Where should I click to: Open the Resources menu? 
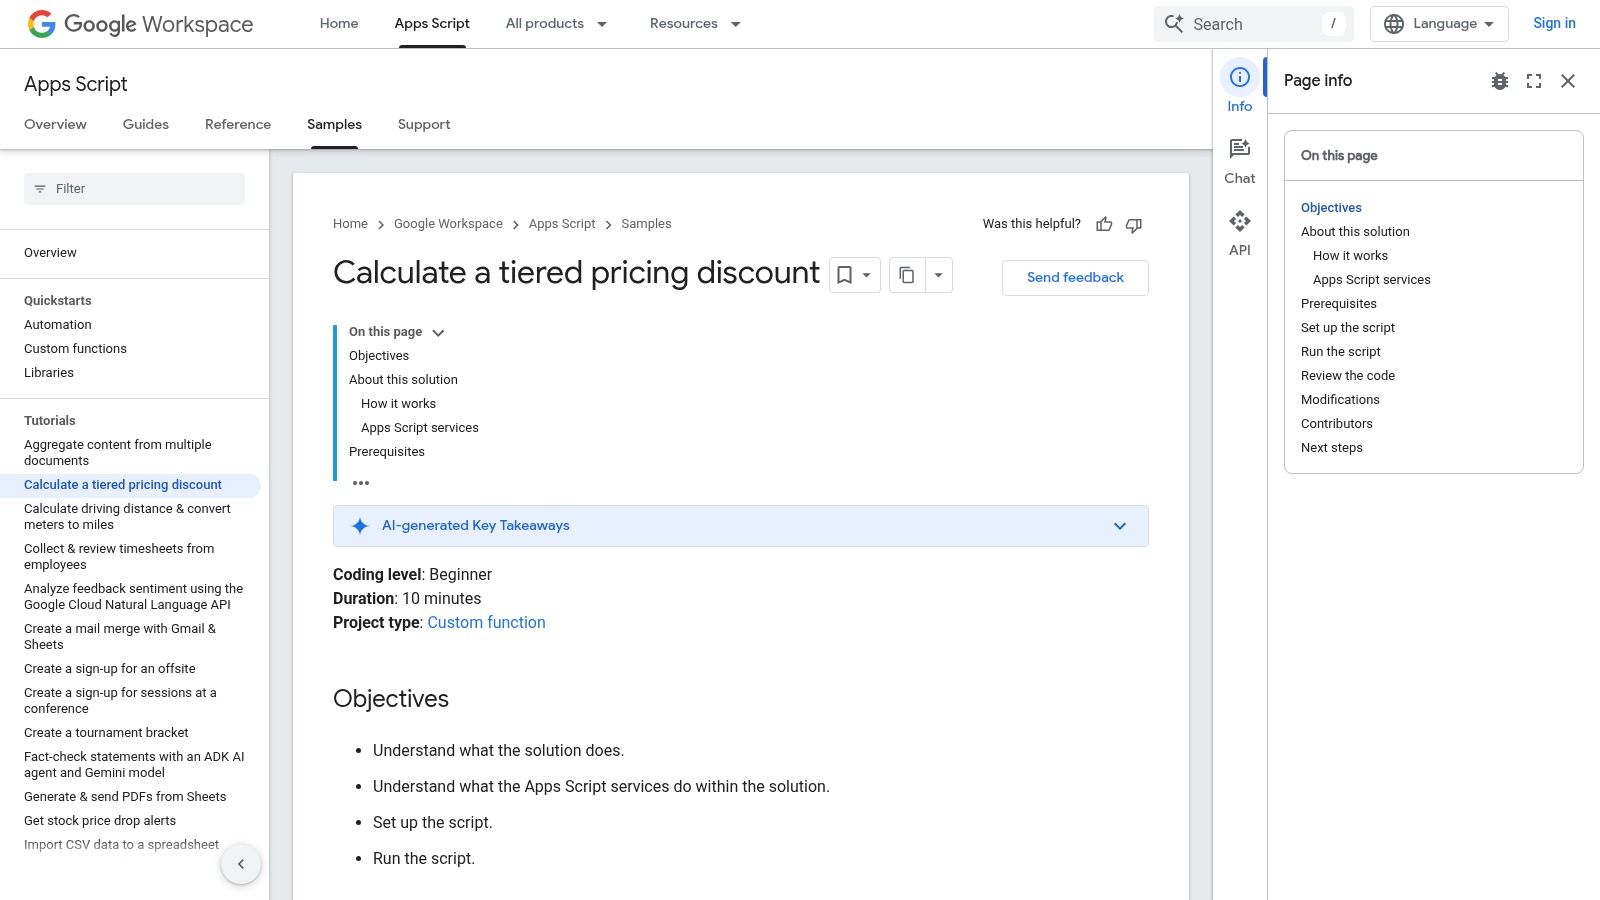[694, 23]
